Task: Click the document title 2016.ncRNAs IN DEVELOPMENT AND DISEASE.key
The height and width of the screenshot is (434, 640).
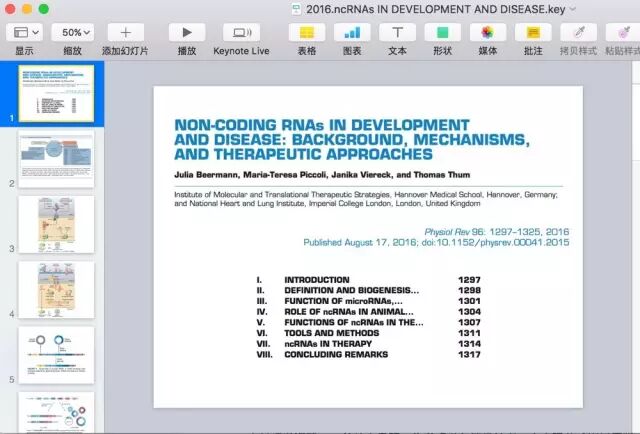Action: click(436, 9)
